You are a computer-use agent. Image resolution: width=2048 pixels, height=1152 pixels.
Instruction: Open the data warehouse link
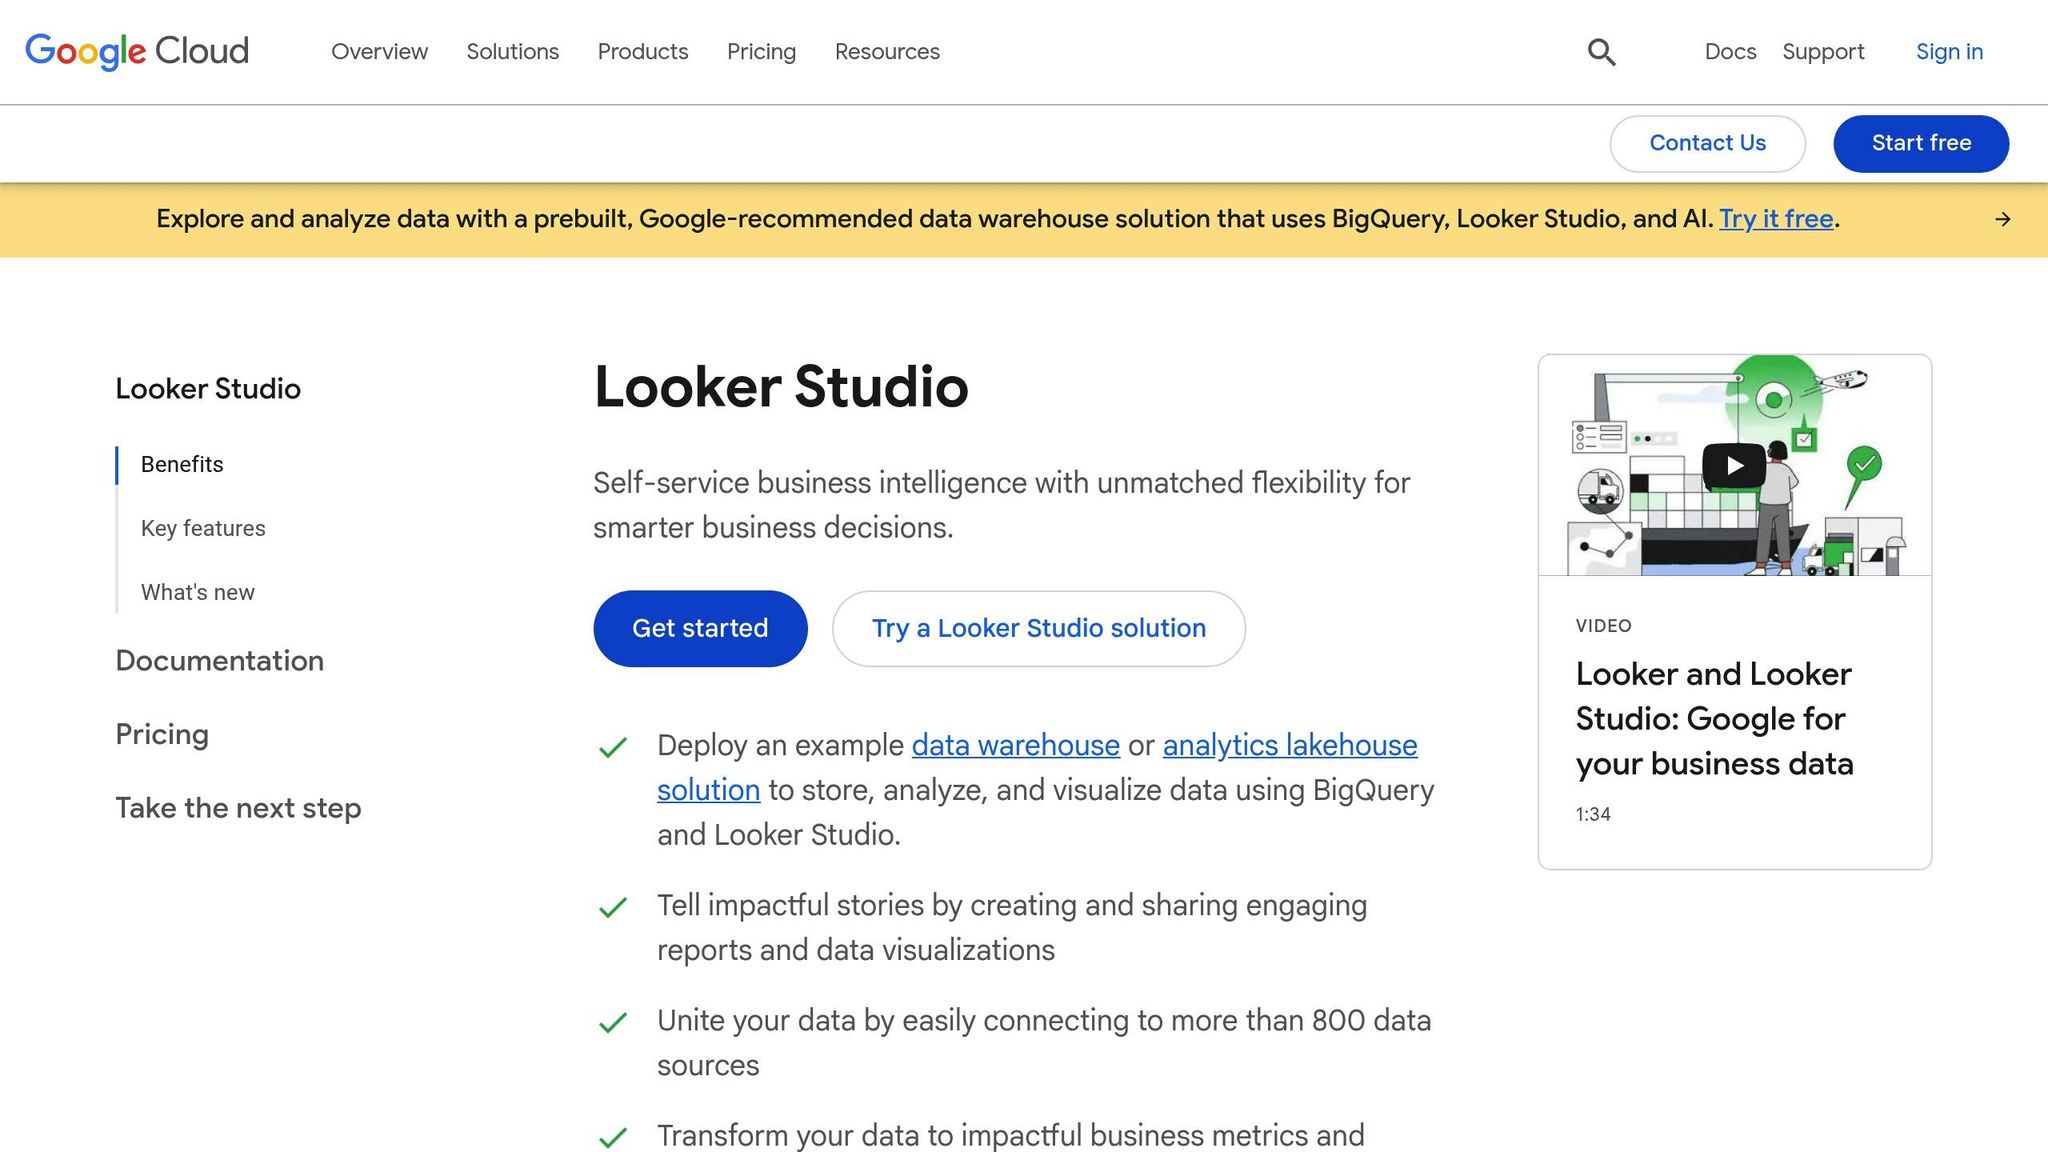tap(1015, 746)
